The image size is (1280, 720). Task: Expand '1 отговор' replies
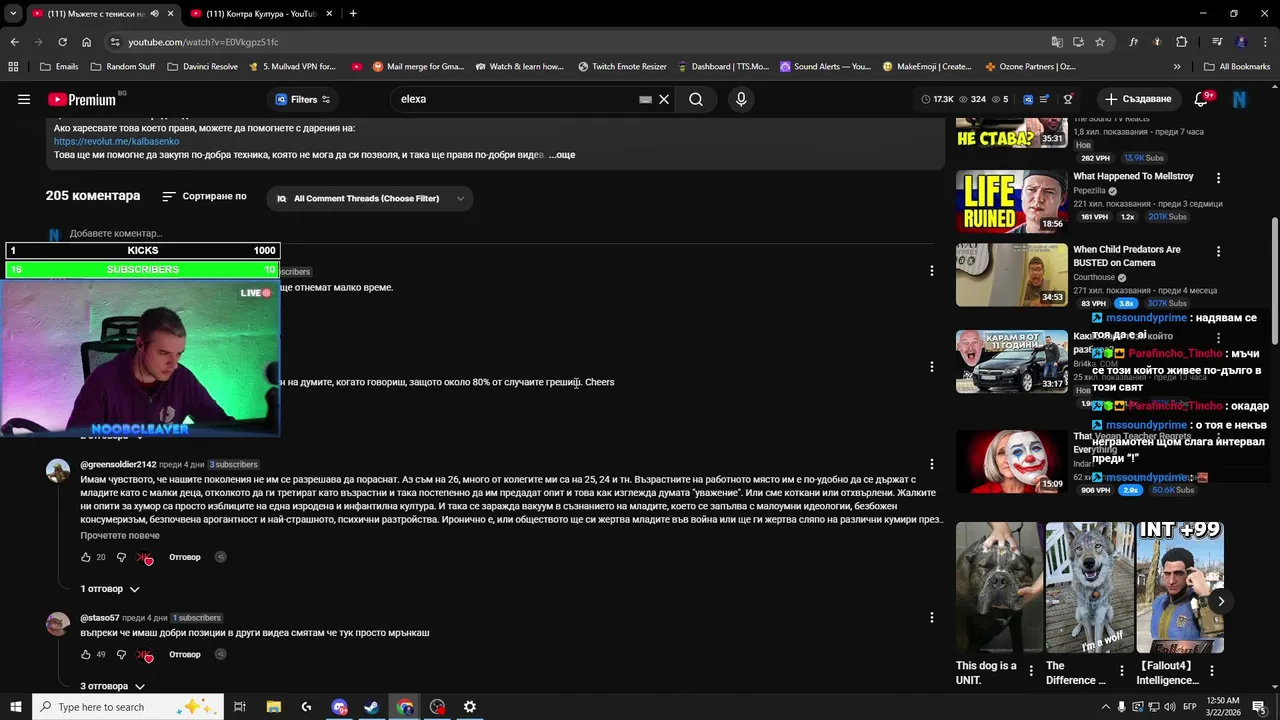[110, 589]
